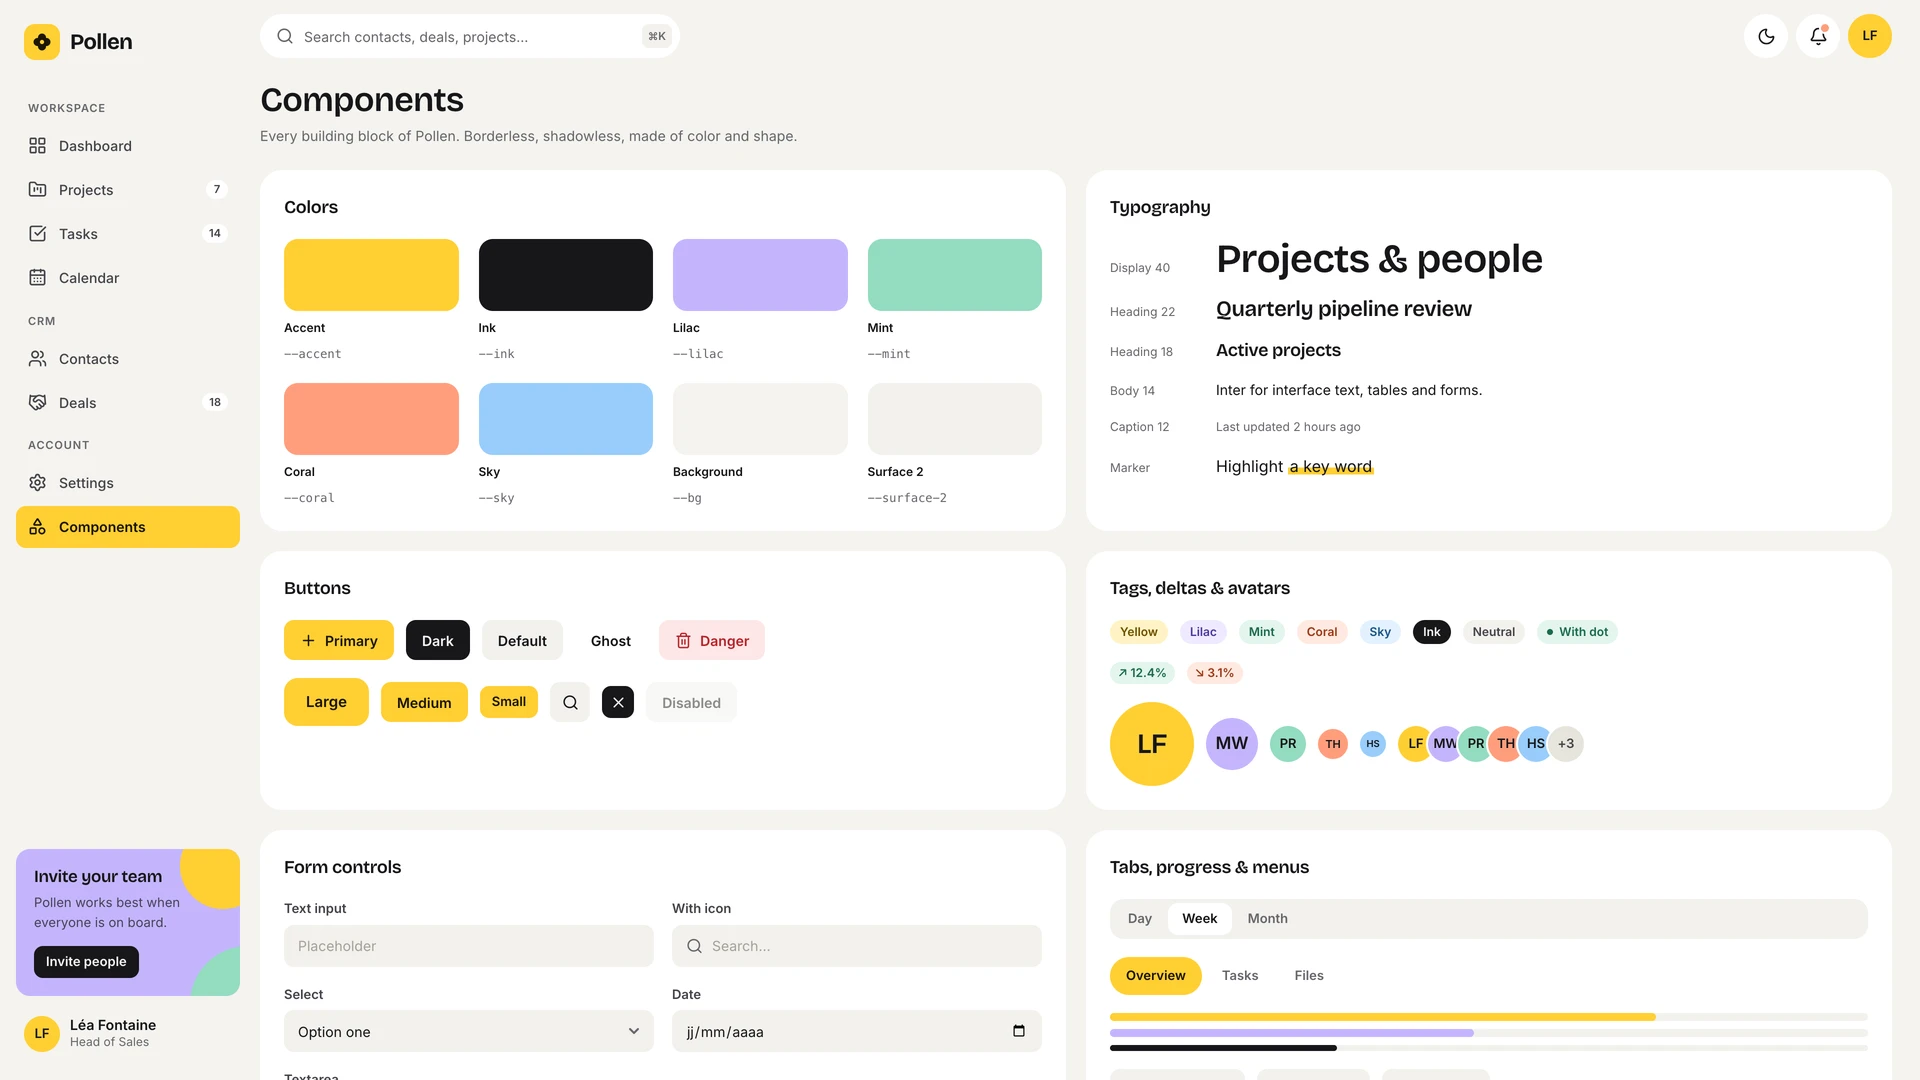Viewport: 1920px width, 1080px height.
Task: Click the Contacts people icon in sidebar
Action: click(x=38, y=359)
